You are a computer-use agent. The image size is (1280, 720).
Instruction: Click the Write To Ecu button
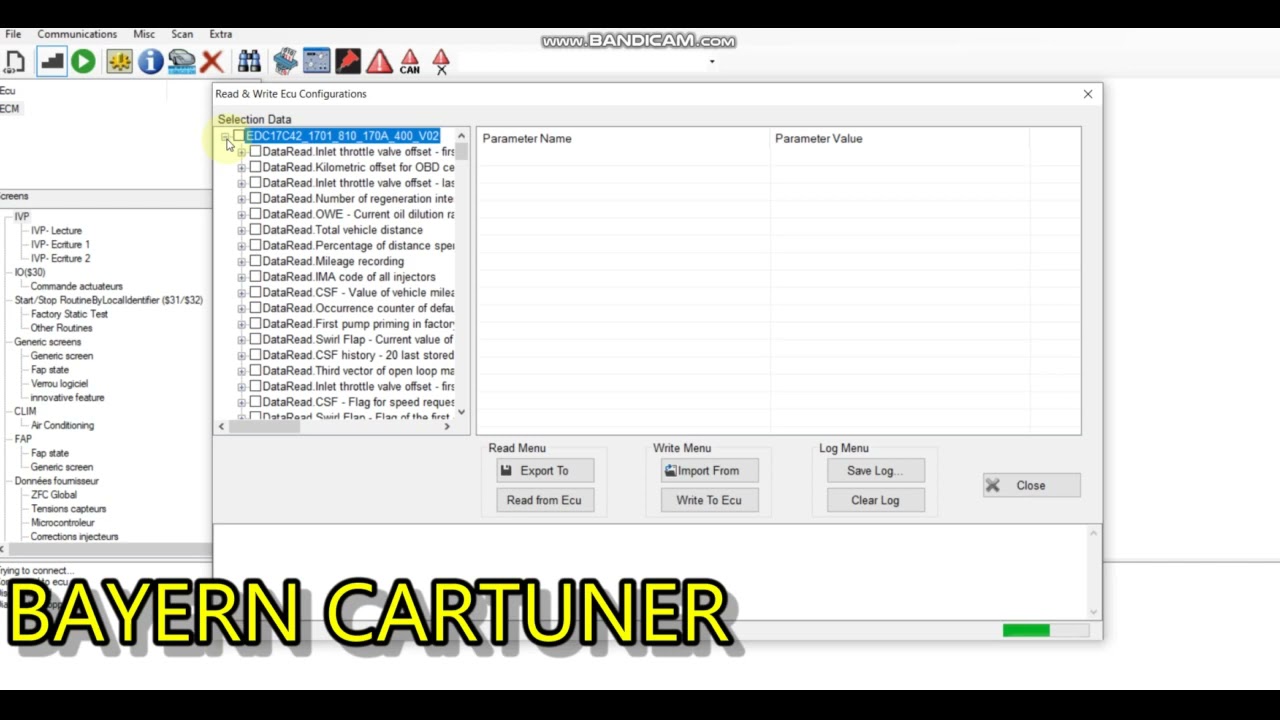click(x=709, y=500)
